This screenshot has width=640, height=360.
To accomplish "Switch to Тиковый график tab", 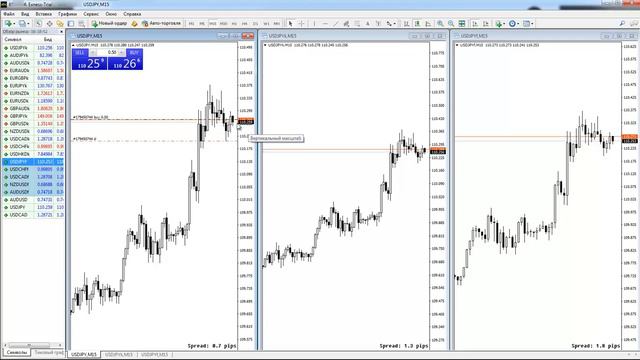I will pyautogui.click(x=49, y=352).
